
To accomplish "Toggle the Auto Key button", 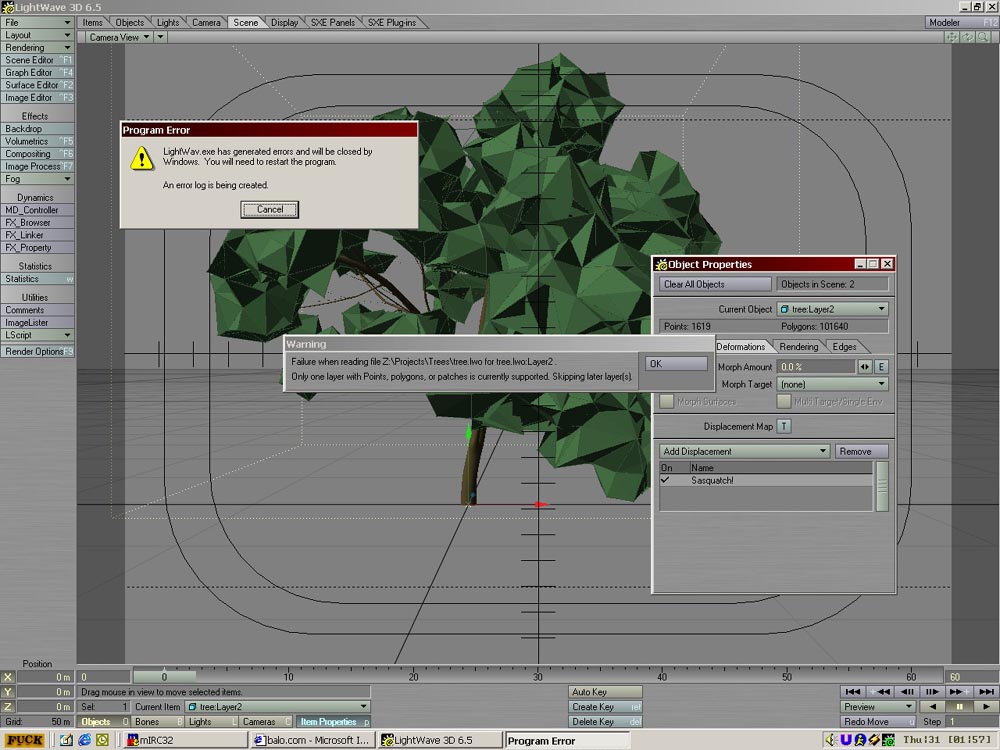I will click(605, 692).
